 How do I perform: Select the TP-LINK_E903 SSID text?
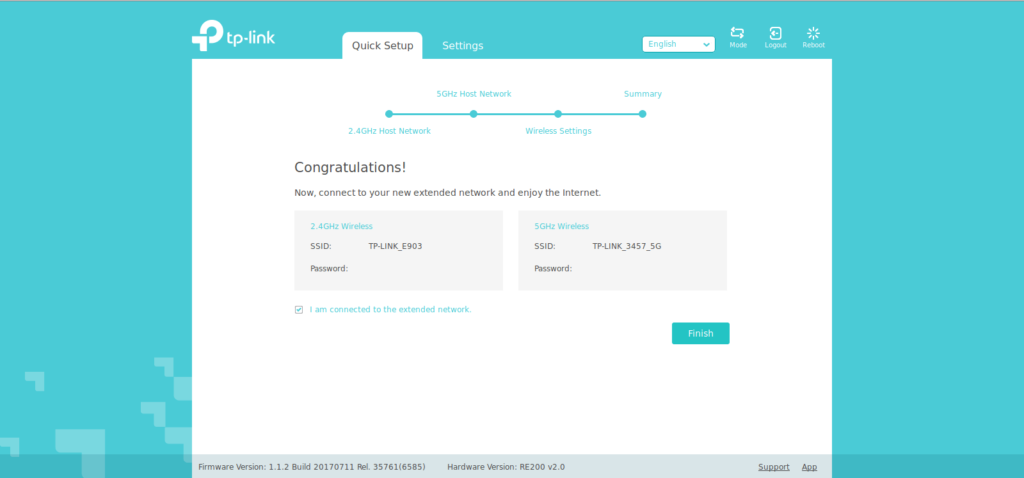tap(395, 246)
